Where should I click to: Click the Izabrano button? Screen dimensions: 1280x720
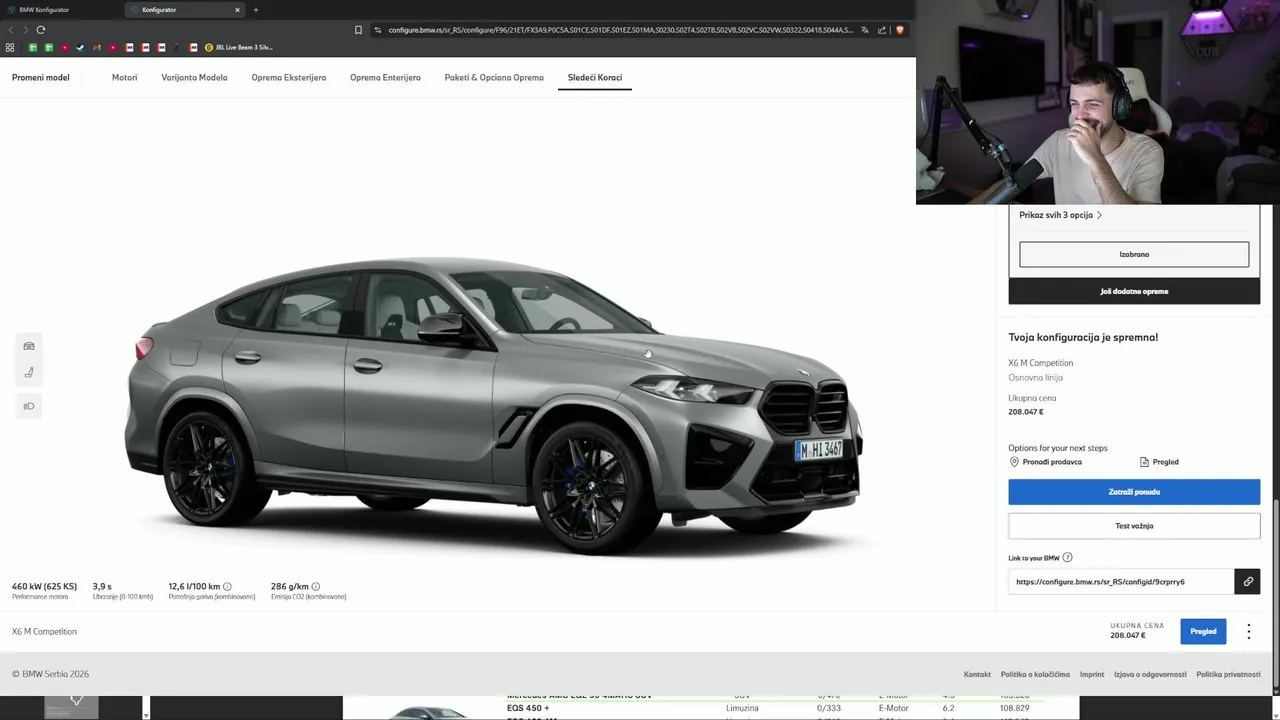1134,254
